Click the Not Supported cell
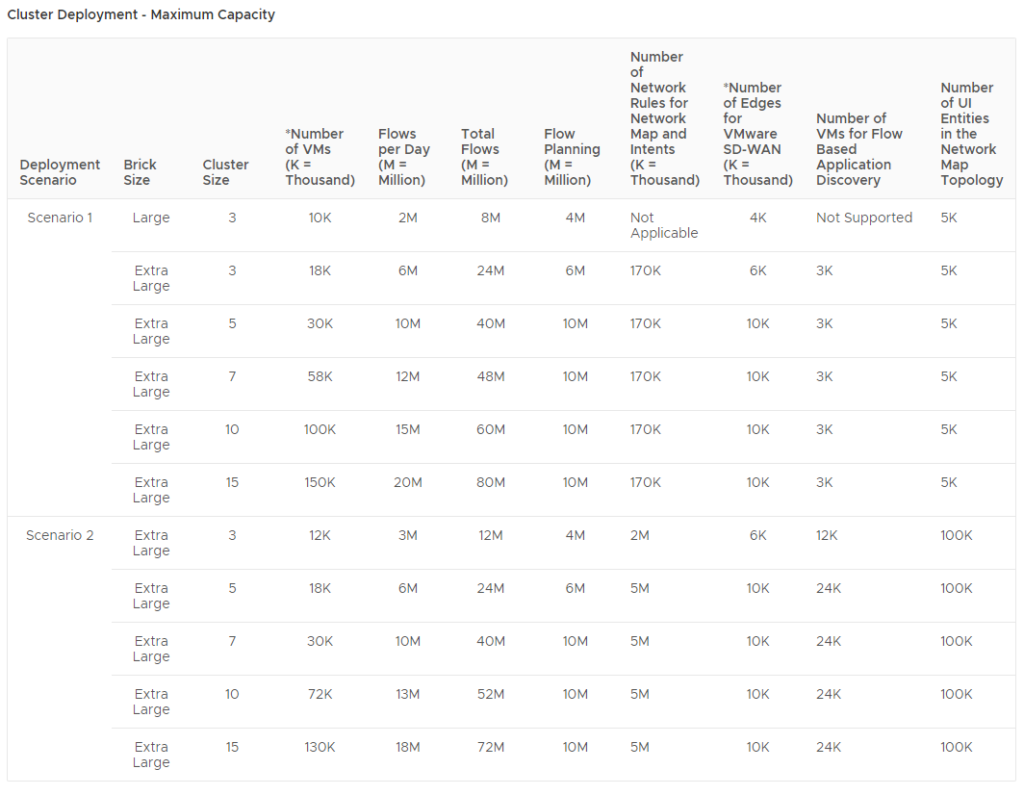This screenshot has height=795, width=1024. point(864,217)
